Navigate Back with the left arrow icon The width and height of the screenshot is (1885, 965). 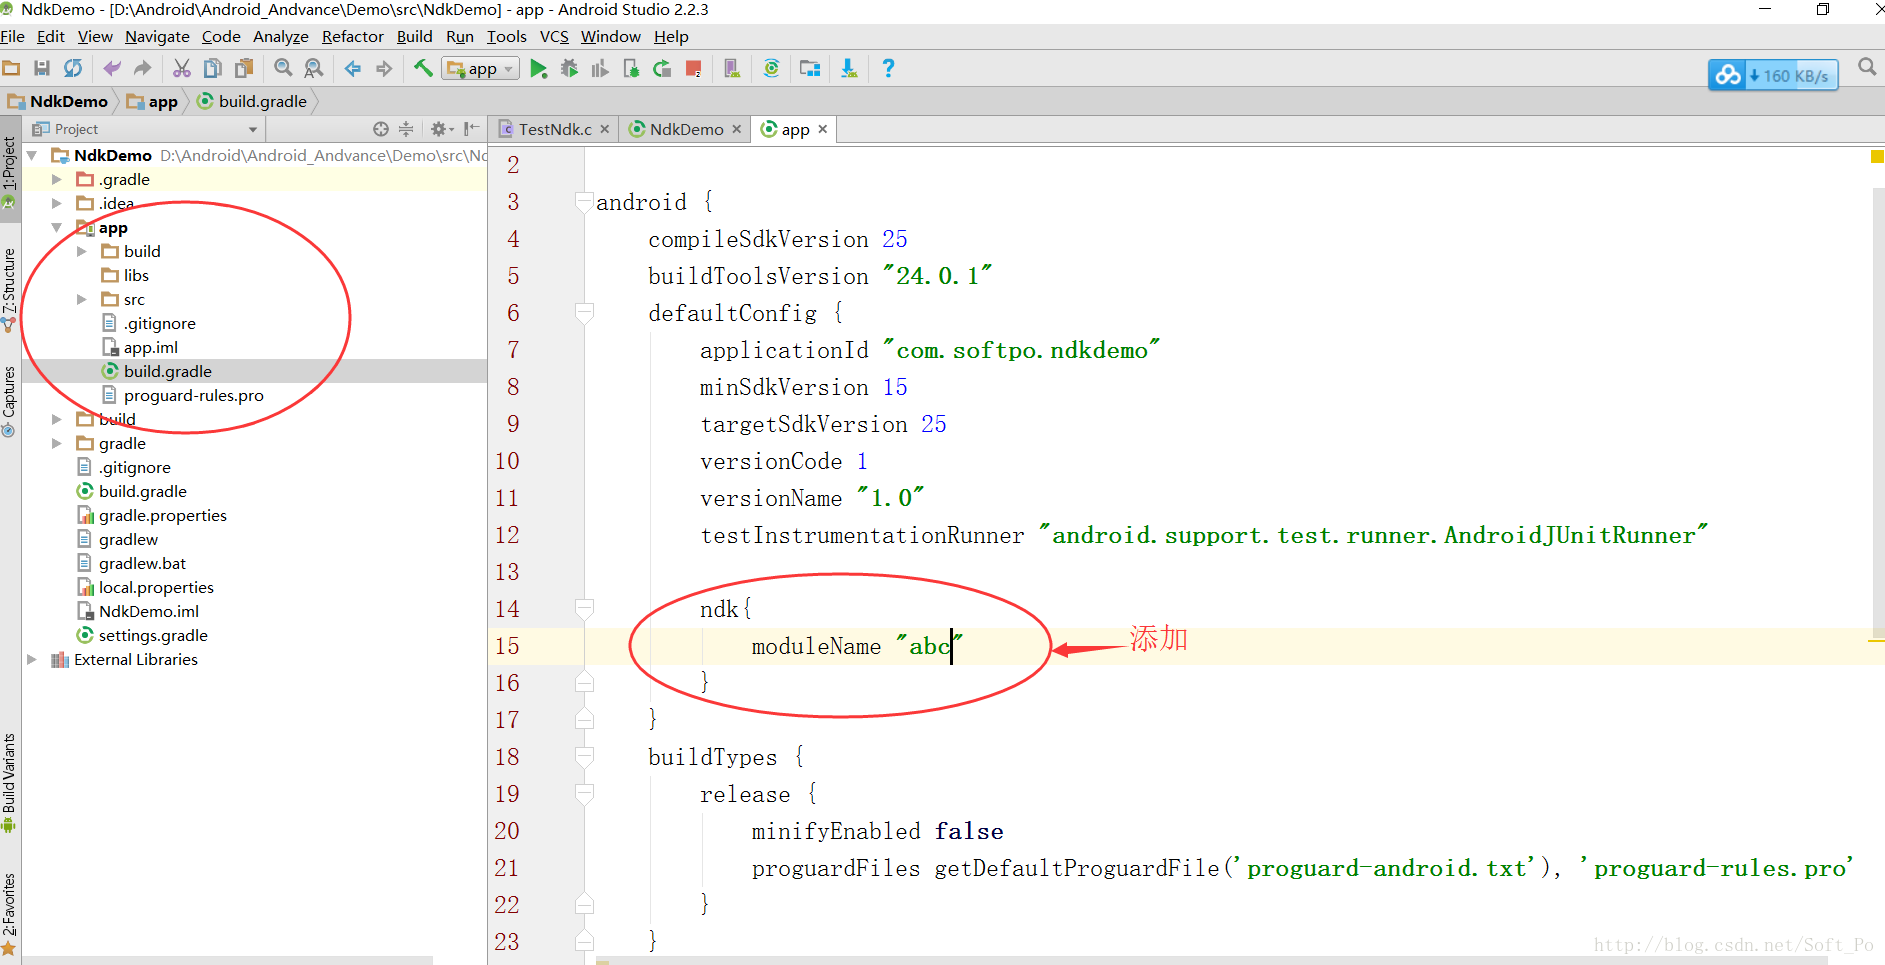[353, 69]
